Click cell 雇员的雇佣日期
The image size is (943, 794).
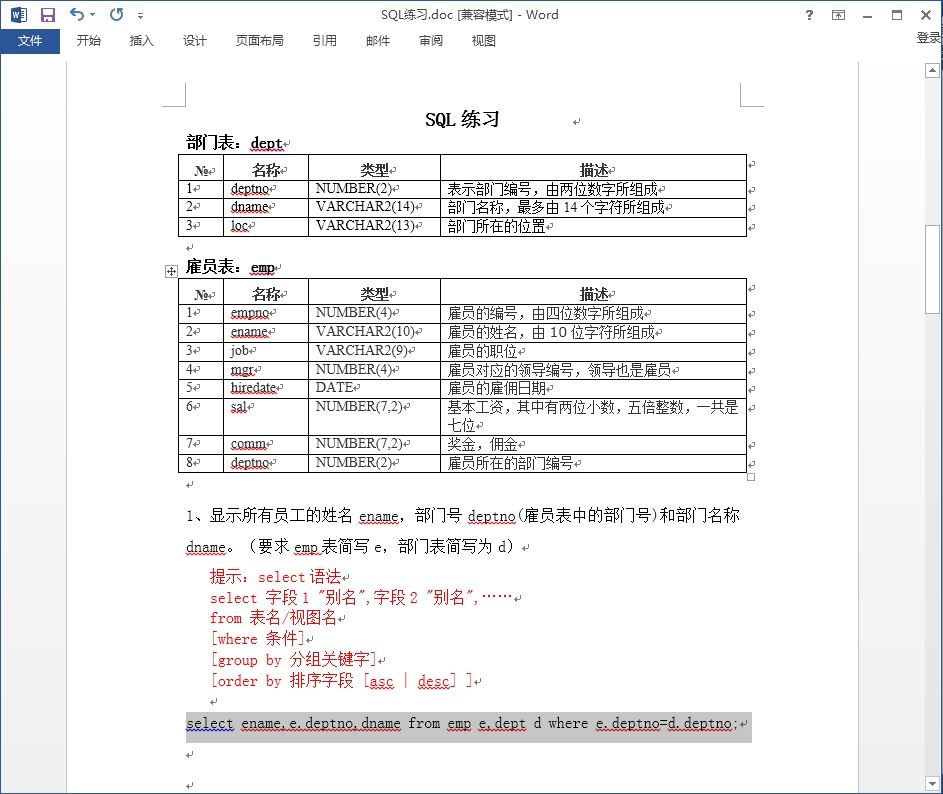pos(593,389)
